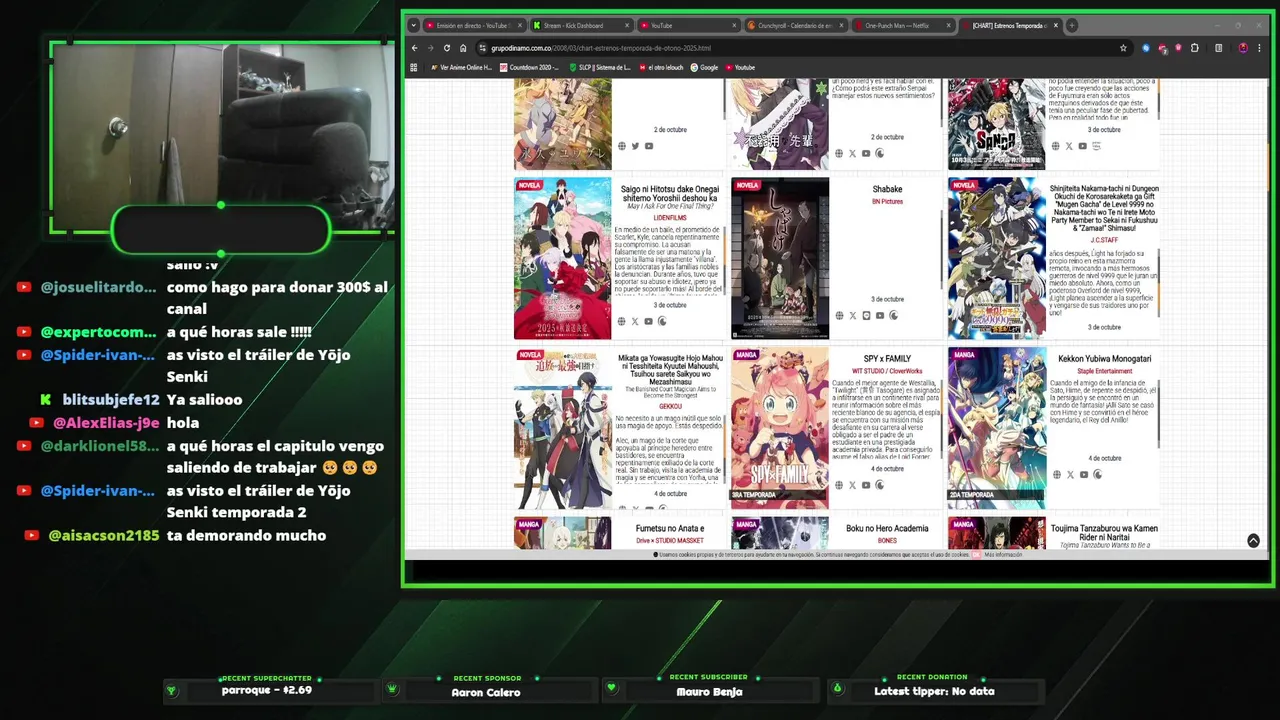
Task: Open YouTube icon for Shabake
Action: pyautogui.click(x=880, y=315)
